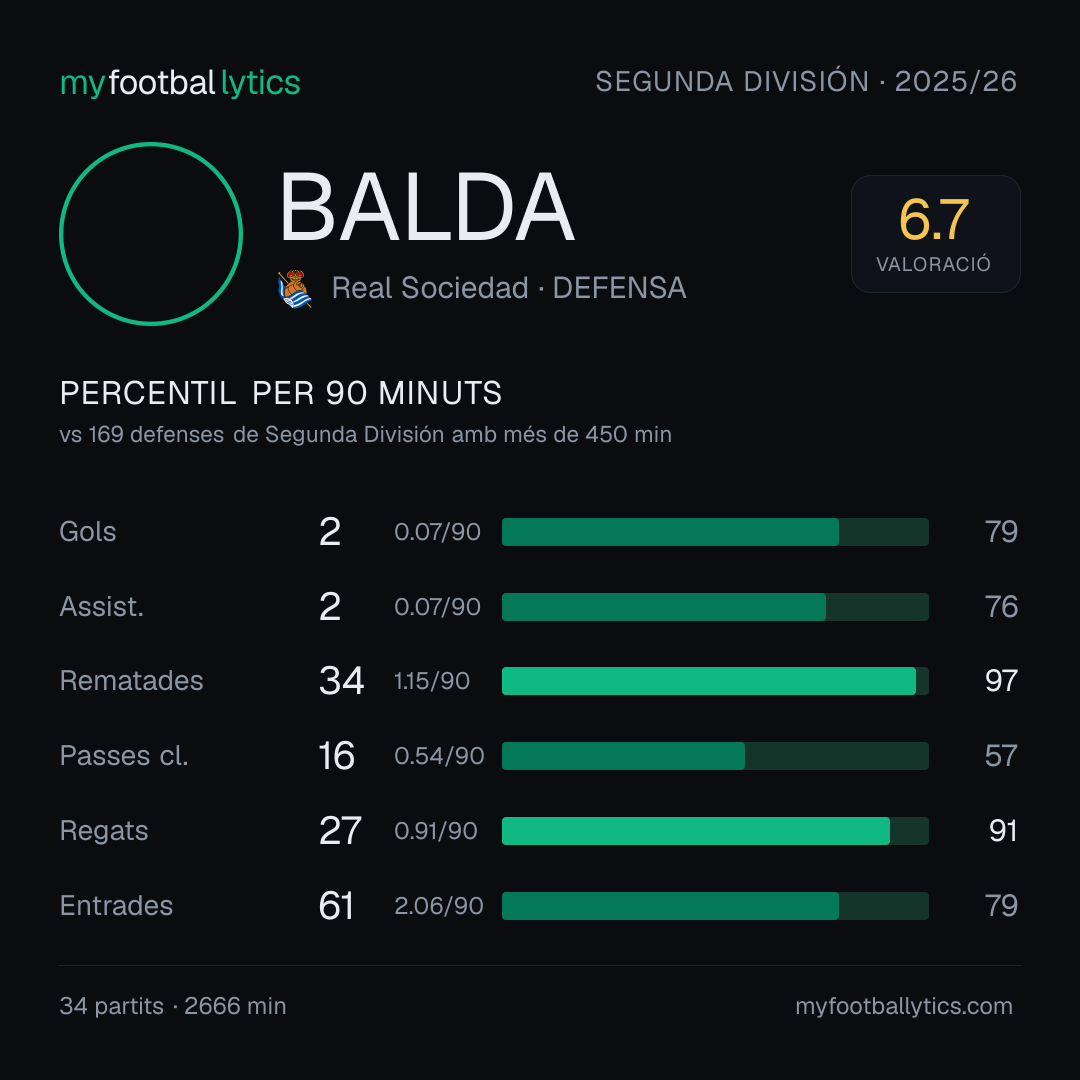Click the Rematades percentile bar
The height and width of the screenshot is (1080, 1080).
click(x=715, y=681)
